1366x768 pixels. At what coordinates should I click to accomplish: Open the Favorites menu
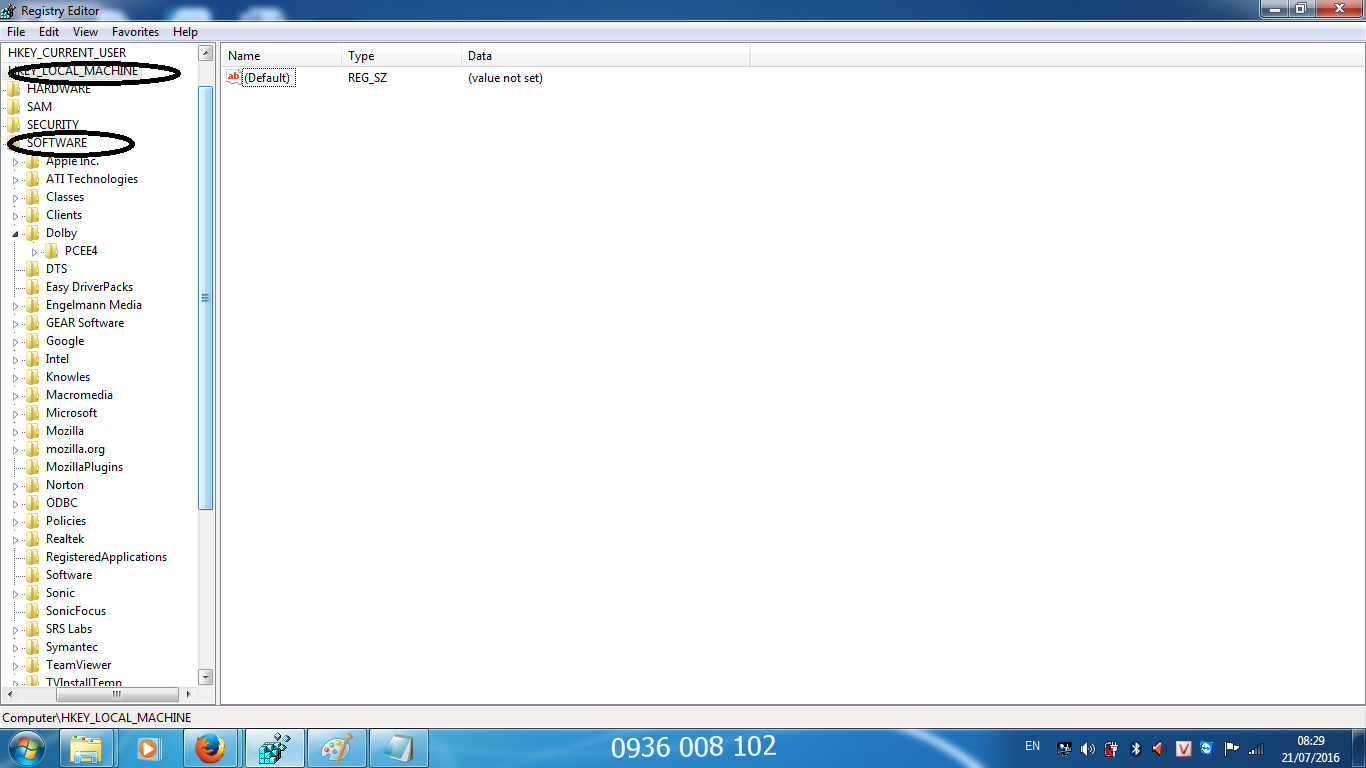coord(135,32)
